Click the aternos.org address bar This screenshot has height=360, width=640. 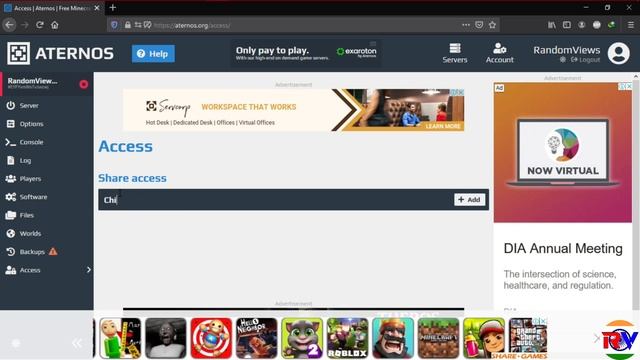pos(302,25)
